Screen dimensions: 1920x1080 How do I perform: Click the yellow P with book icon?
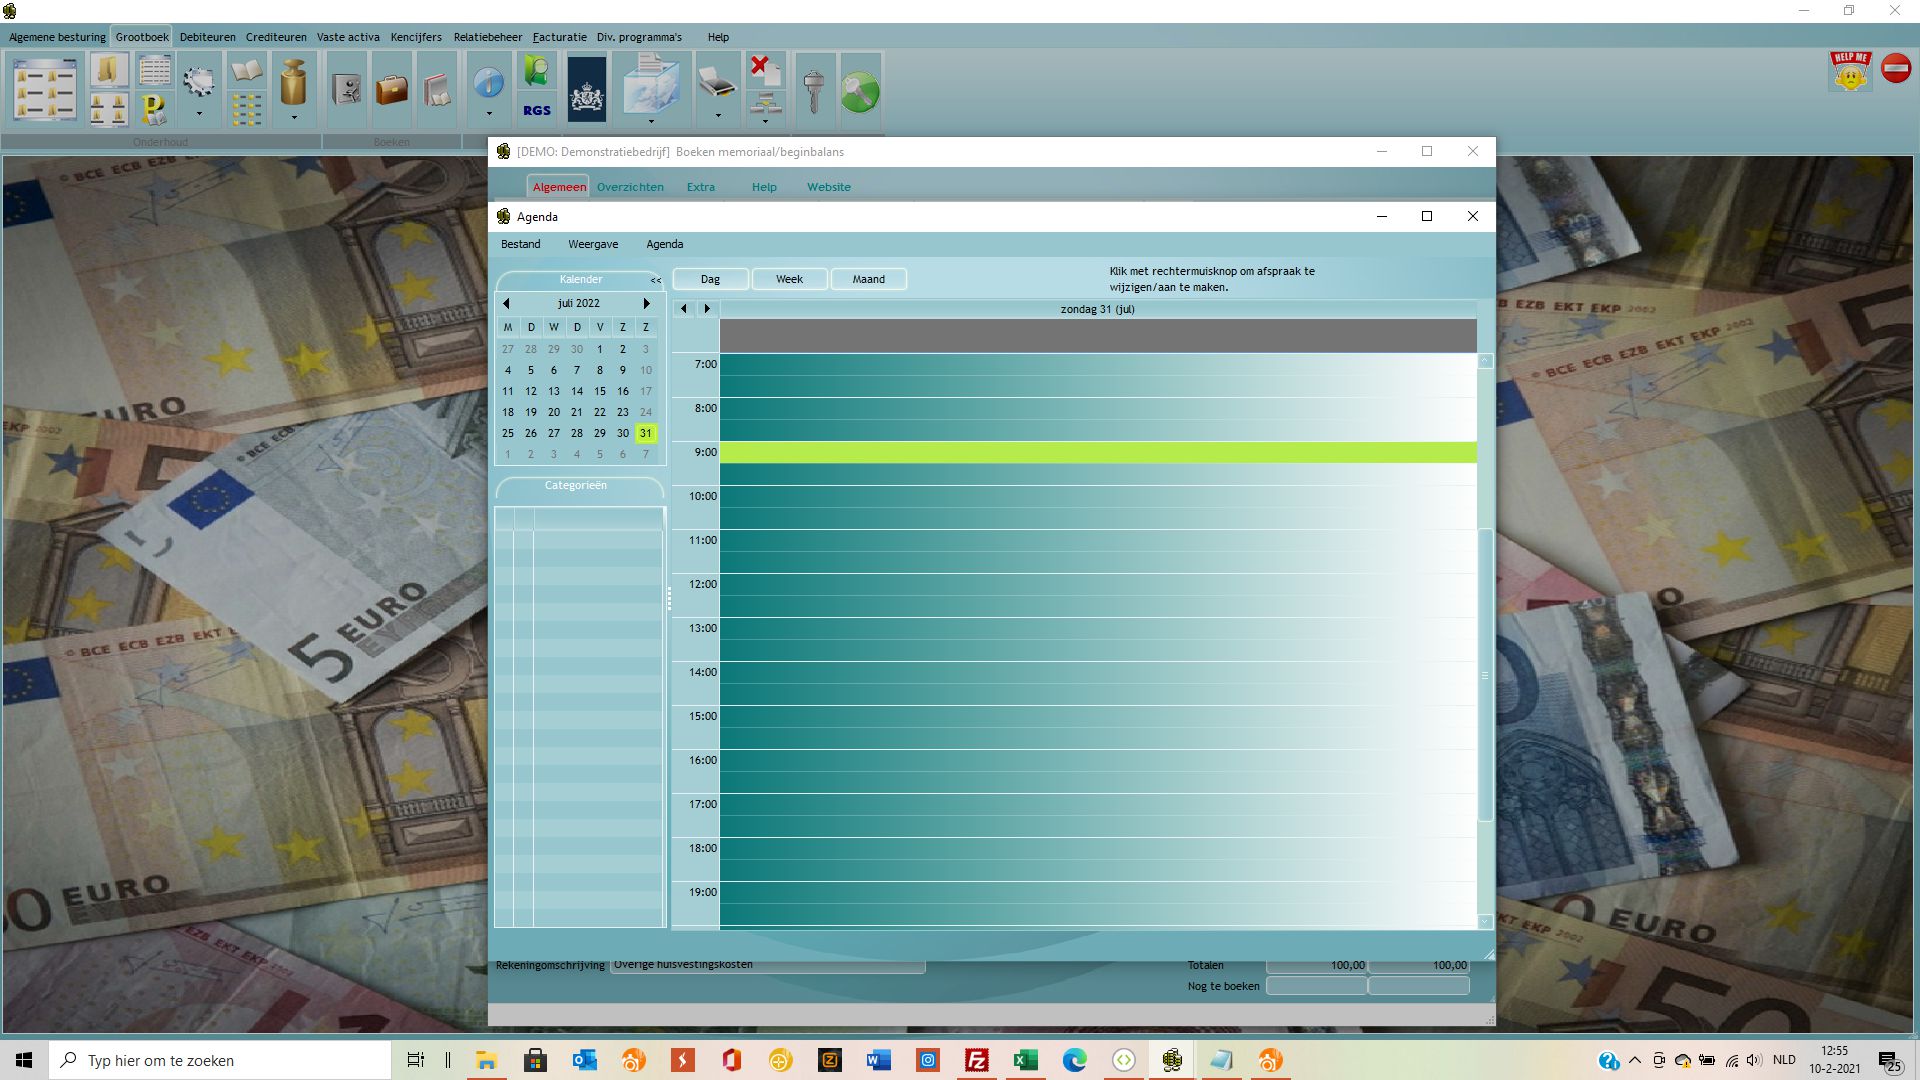click(x=153, y=108)
